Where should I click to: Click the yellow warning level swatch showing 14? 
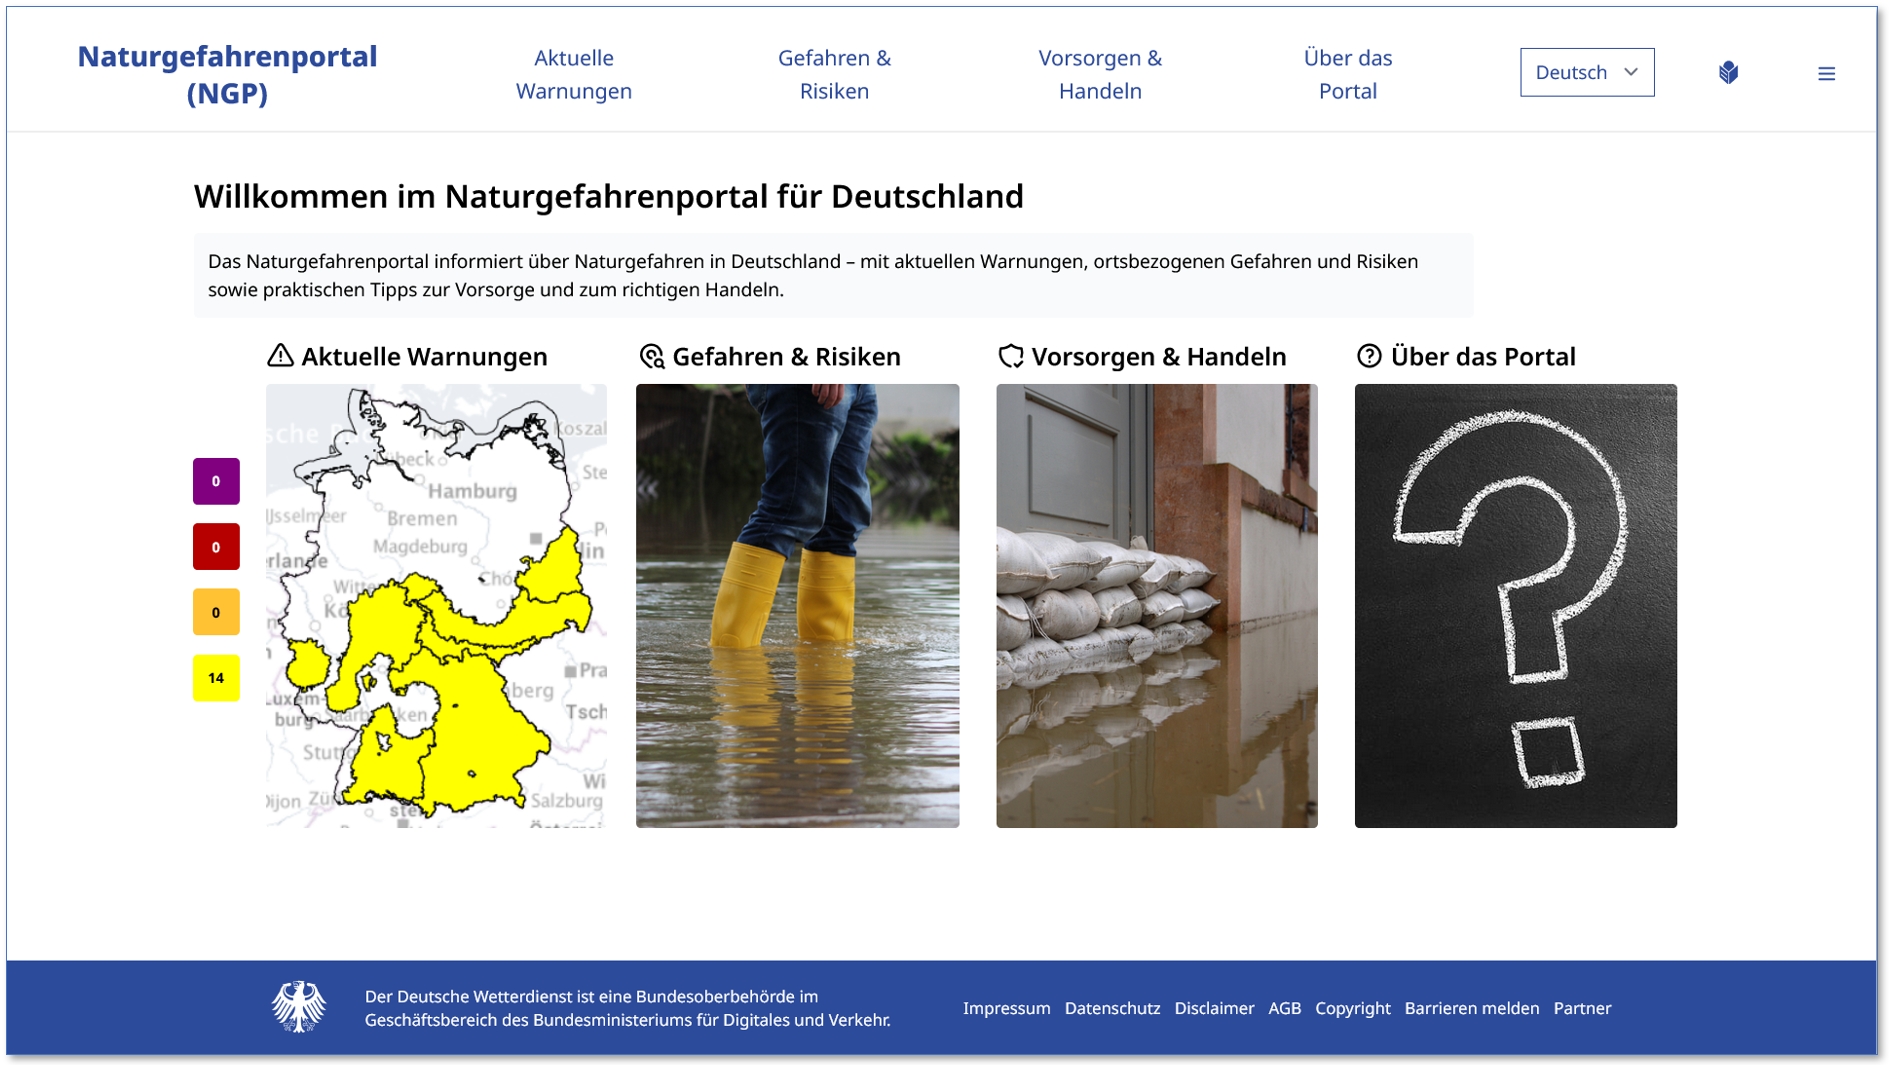tap(216, 678)
